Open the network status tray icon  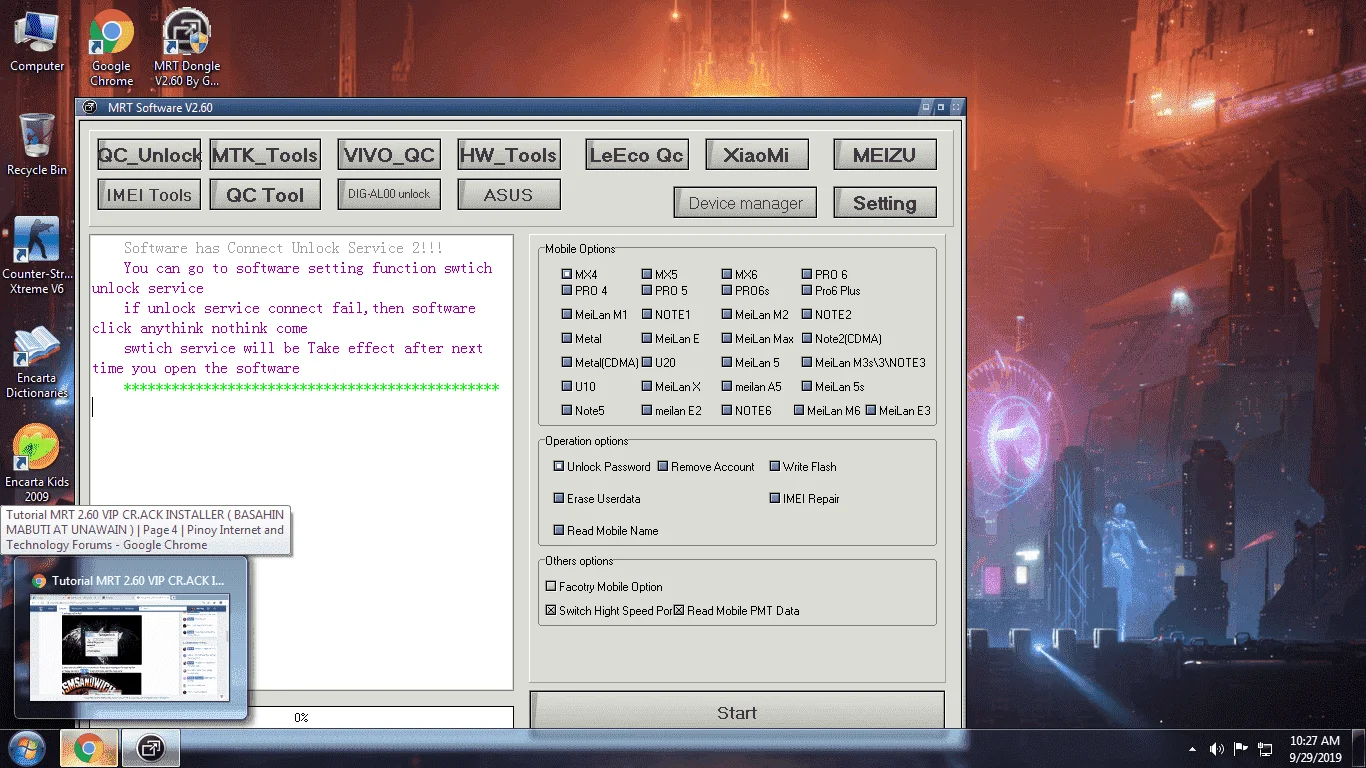coord(1265,749)
